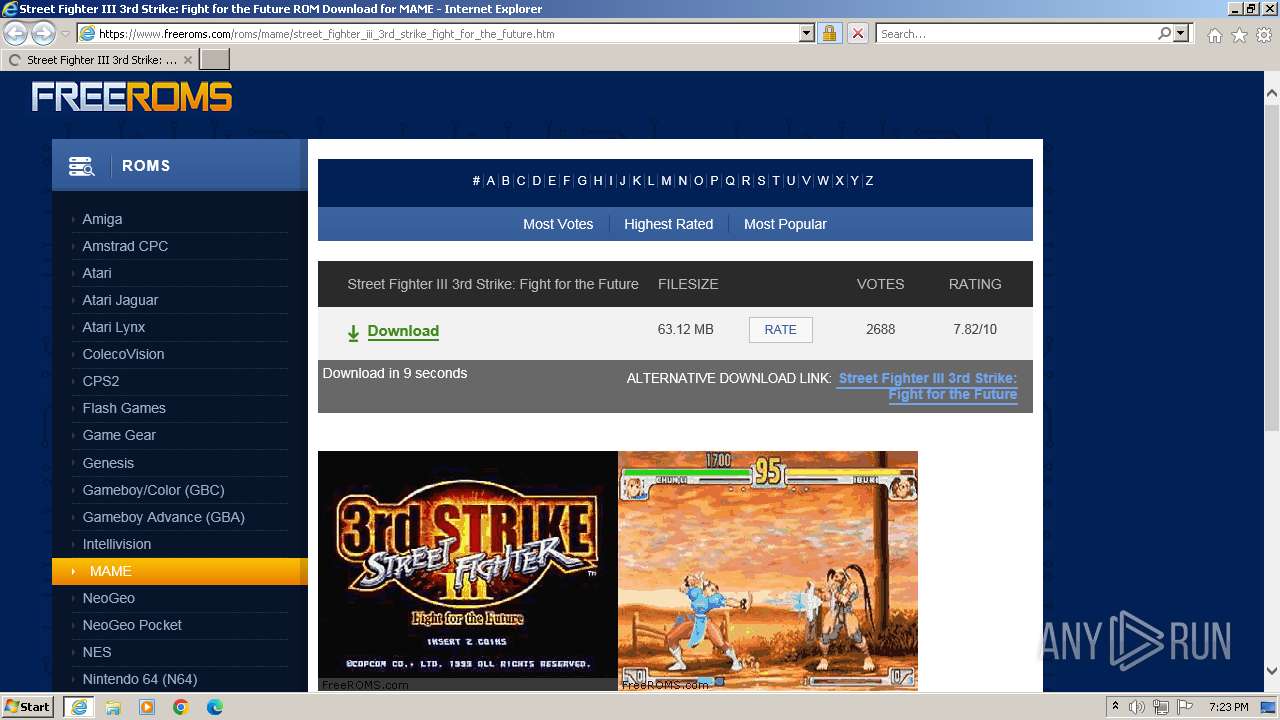Open the Most Popular tab
This screenshot has width=1280, height=720.
785,224
